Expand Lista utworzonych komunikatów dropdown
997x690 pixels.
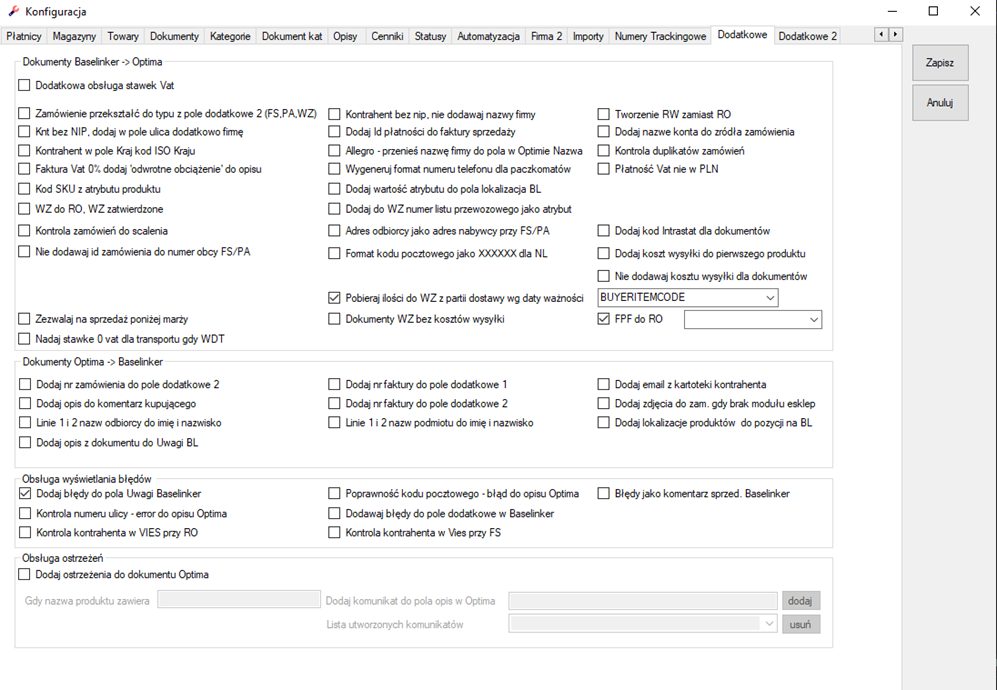click(642, 624)
